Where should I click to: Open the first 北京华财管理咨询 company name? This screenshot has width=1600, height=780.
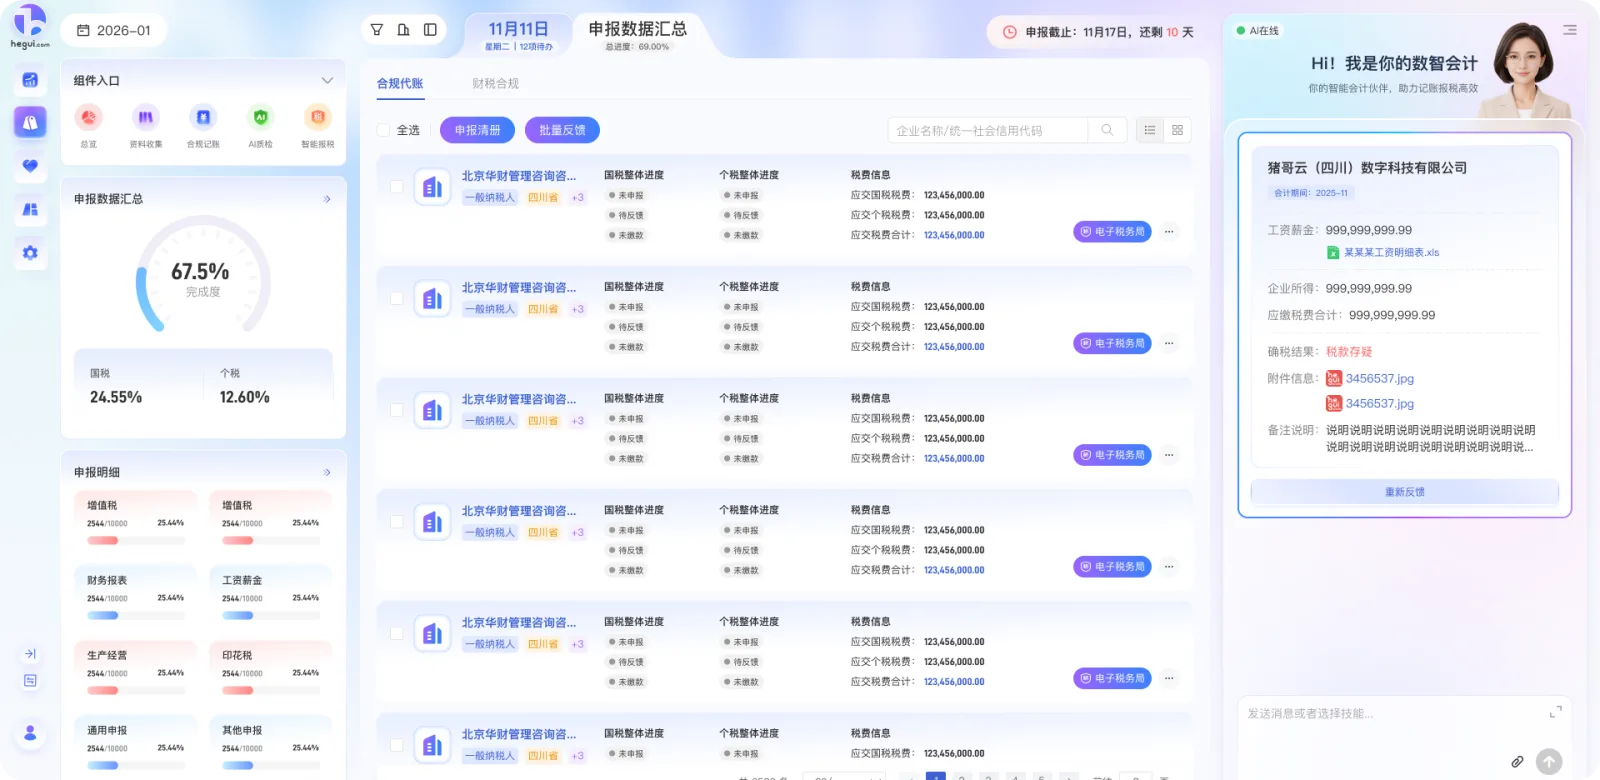click(519, 176)
